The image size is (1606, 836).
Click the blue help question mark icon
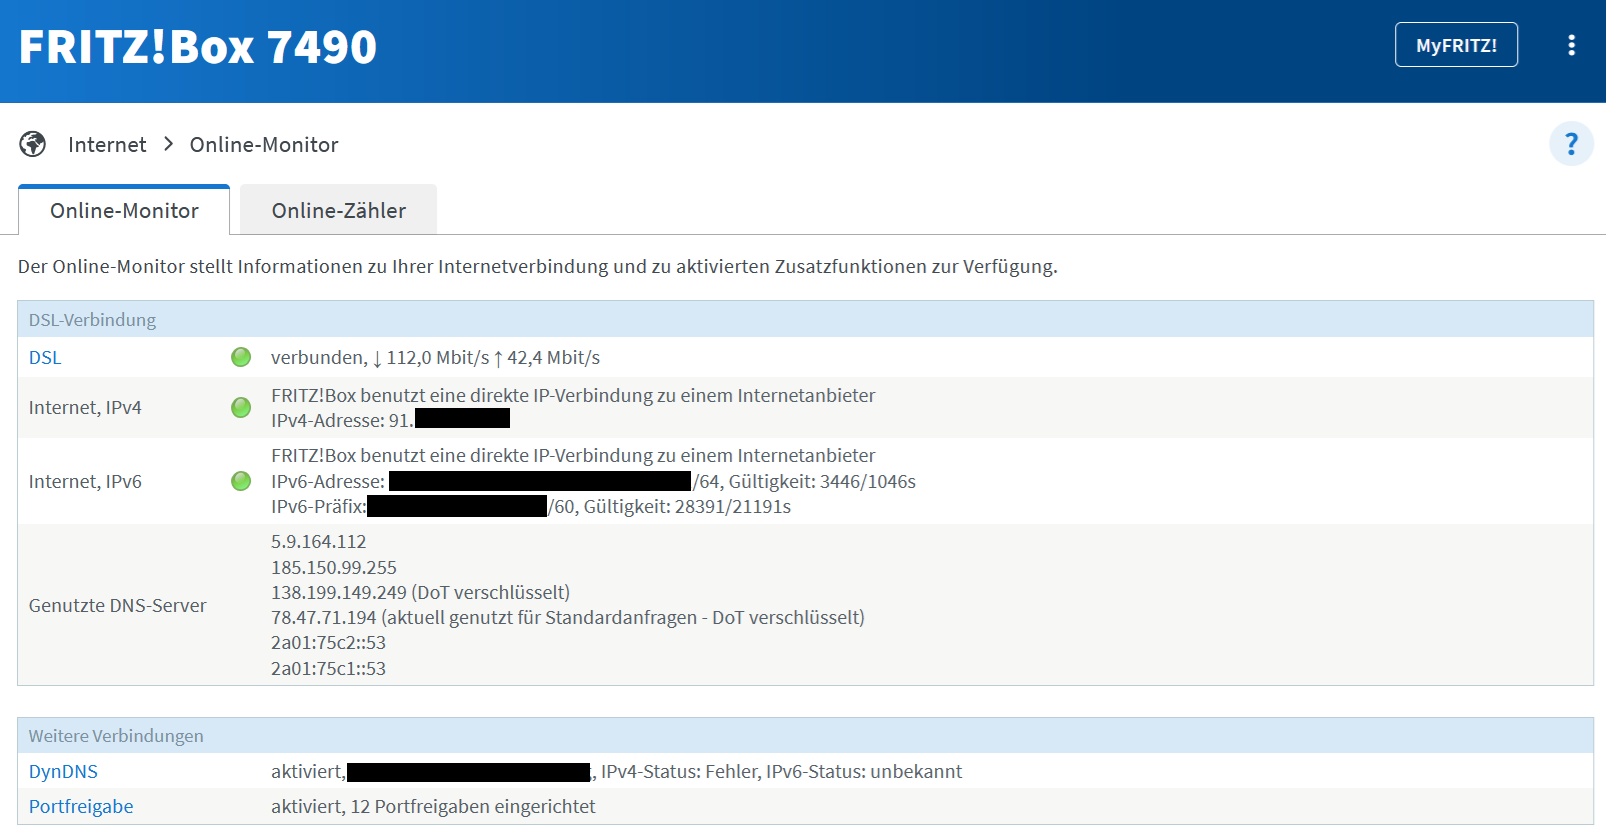click(x=1571, y=144)
